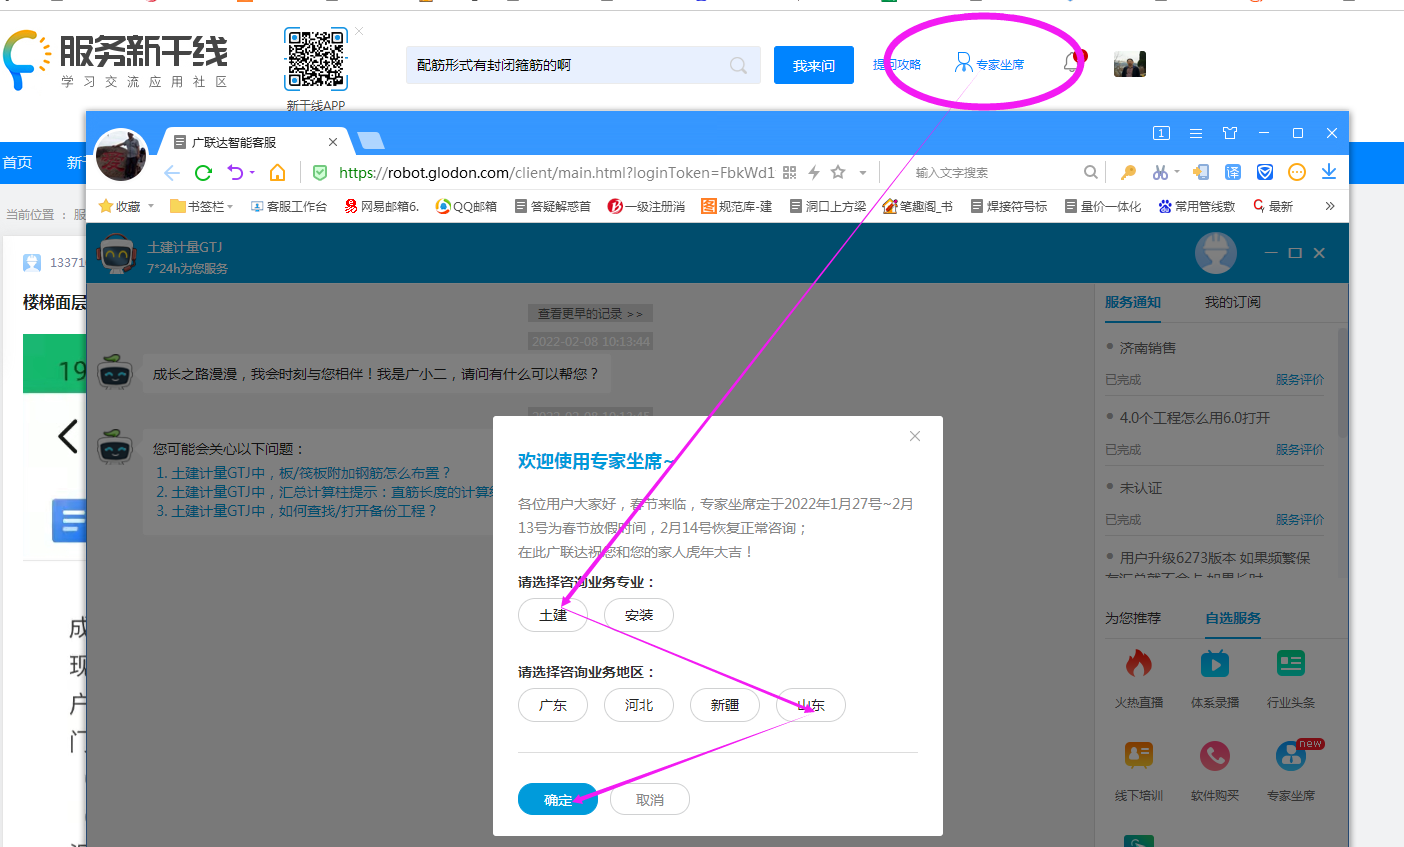Viewport: 1404px width, 847px height.
Task: Select 河北 region option
Action: [x=639, y=705]
